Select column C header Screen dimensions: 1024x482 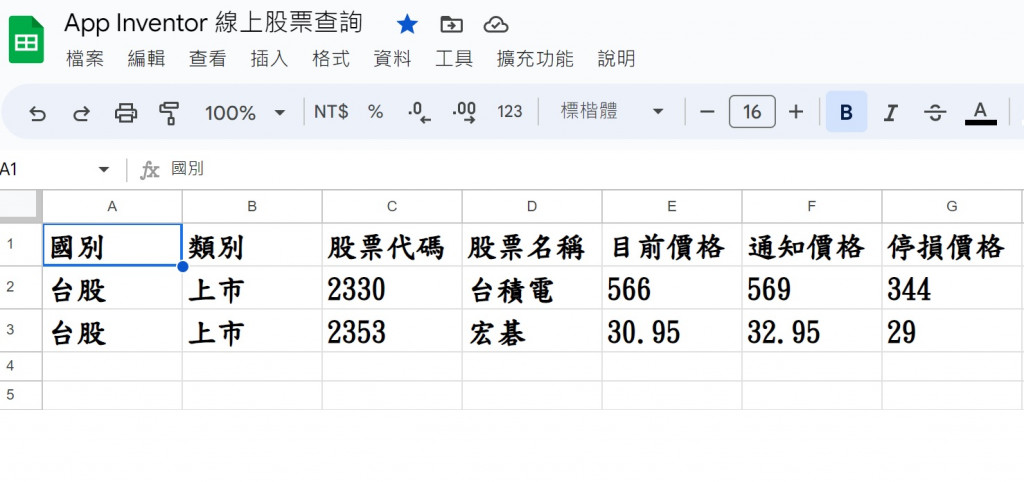pyautogui.click(x=392, y=206)
